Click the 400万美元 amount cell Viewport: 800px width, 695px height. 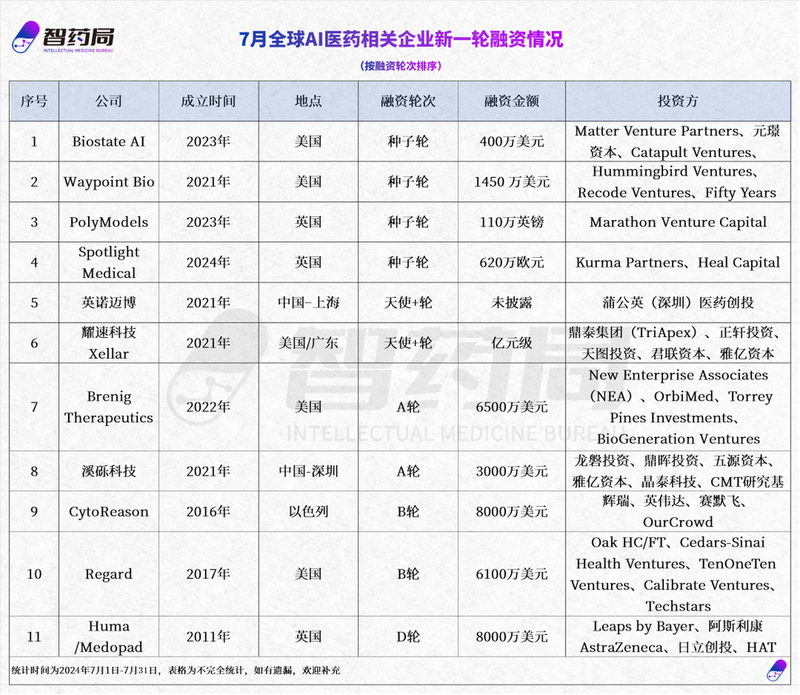(512, 141)
